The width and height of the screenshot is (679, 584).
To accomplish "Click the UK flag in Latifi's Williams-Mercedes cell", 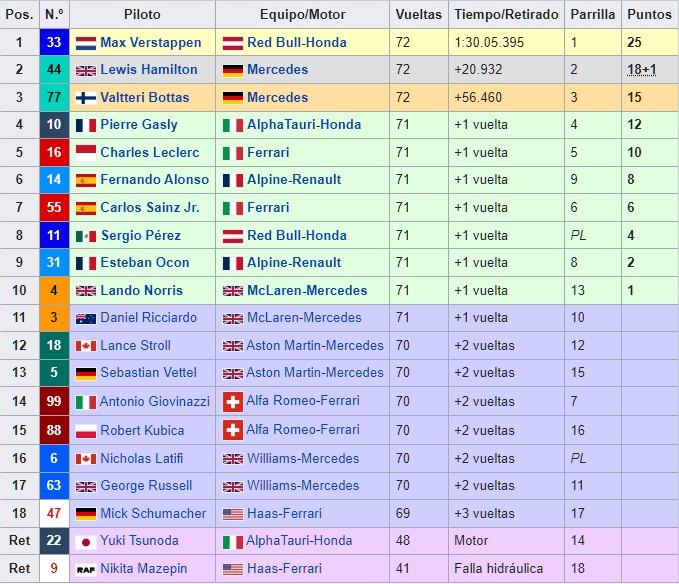I will (233, 459).
